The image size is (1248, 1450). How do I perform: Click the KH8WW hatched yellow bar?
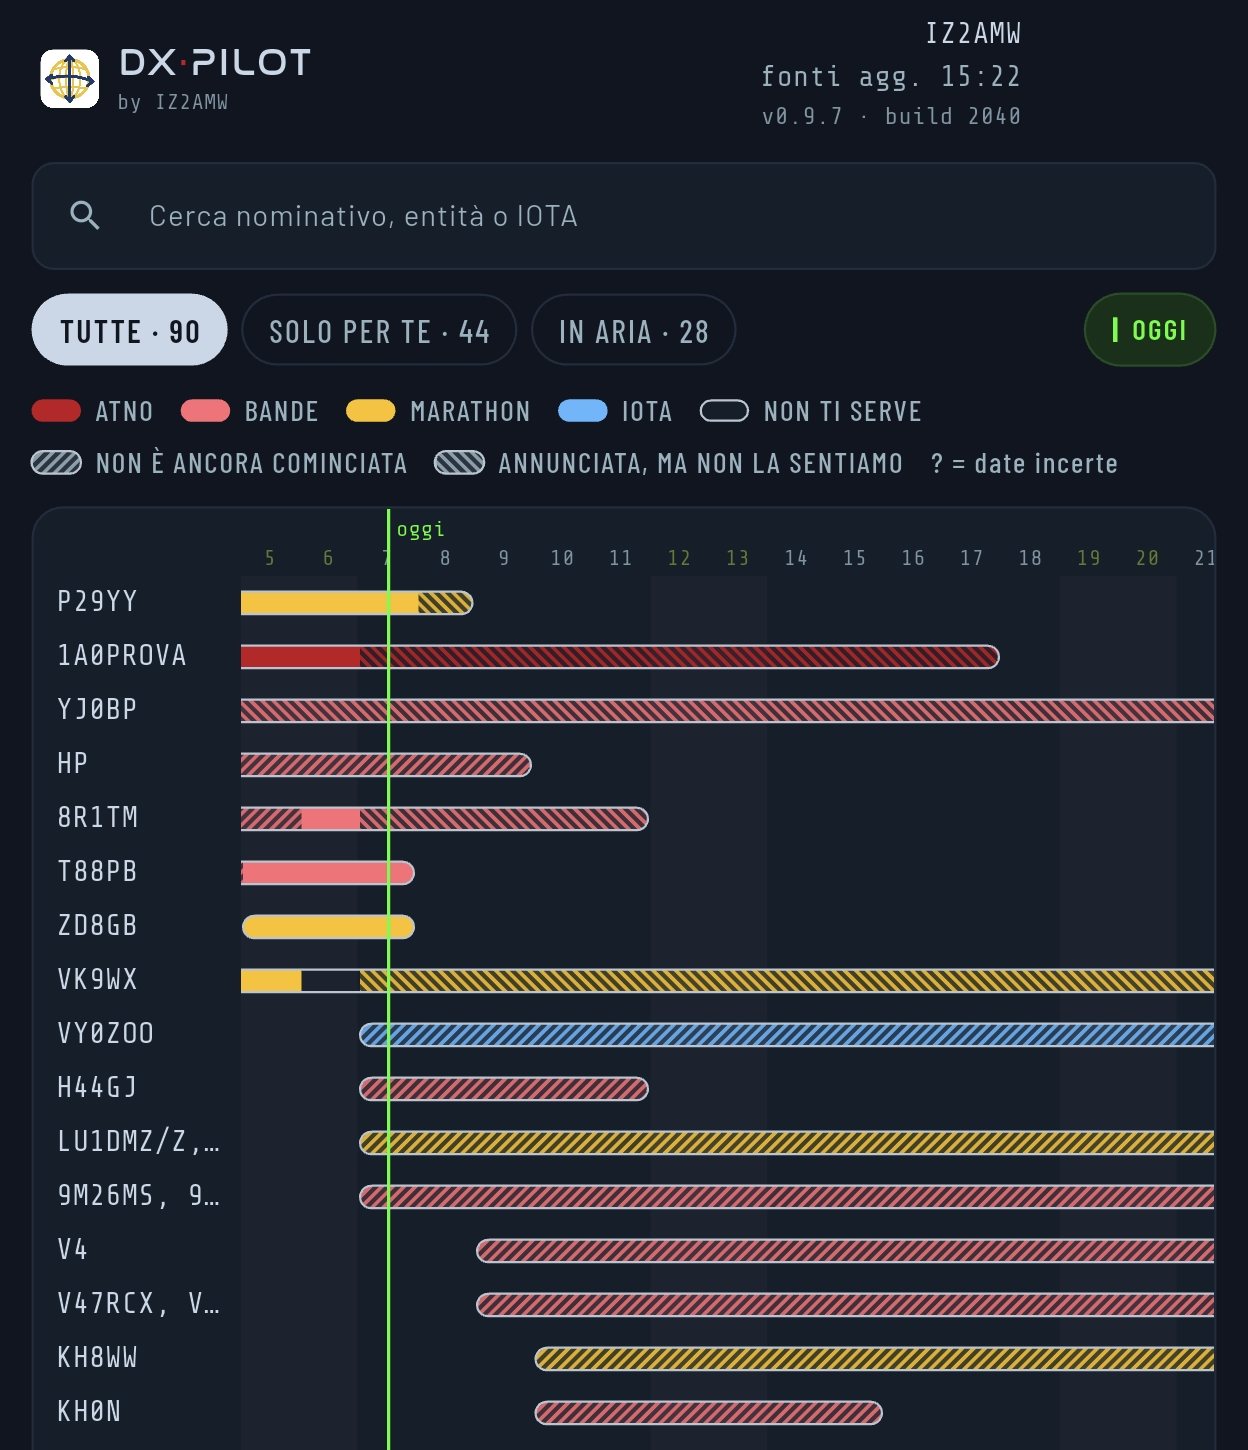tap(875, 1359)
